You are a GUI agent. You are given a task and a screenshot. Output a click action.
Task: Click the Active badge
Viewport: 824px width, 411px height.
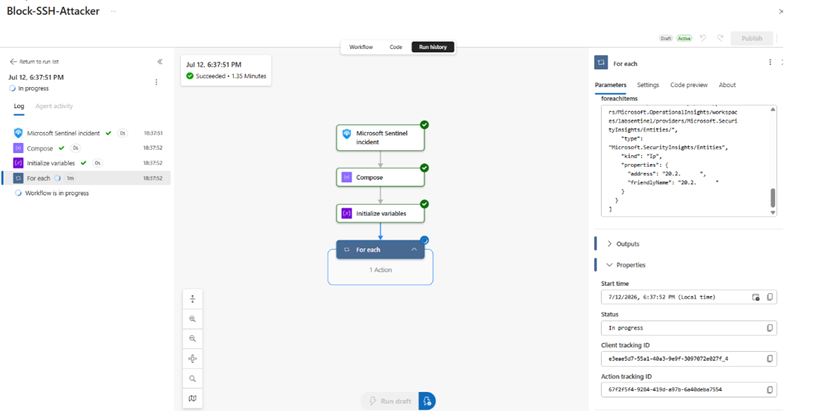[684, 38]
